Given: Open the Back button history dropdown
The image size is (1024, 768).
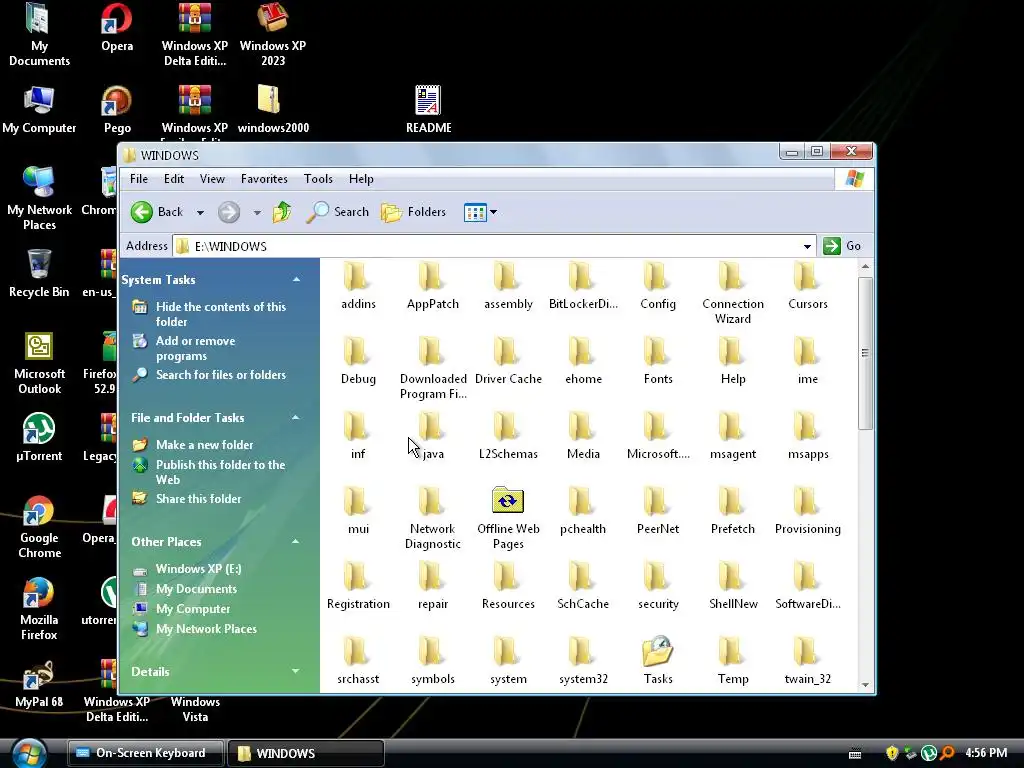Looking at the screenshot, I should pyautogui.click(x=200, y=212).
